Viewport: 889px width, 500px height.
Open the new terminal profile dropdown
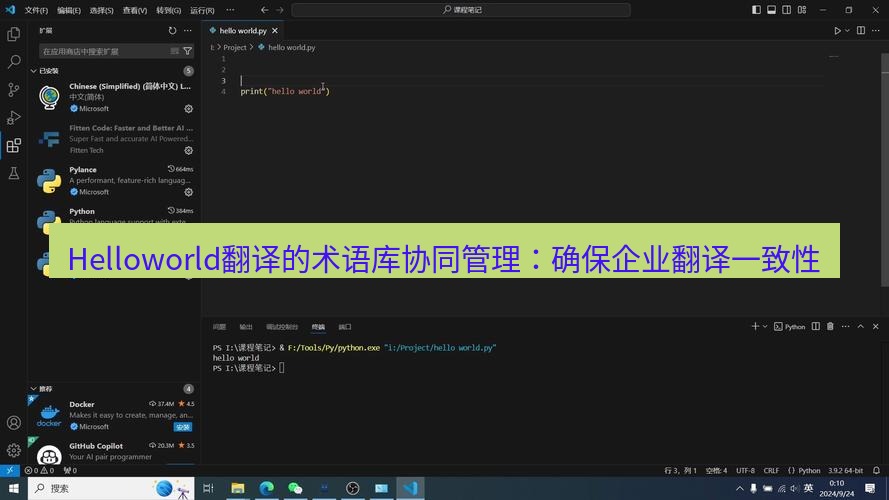[x=765, y=327]
